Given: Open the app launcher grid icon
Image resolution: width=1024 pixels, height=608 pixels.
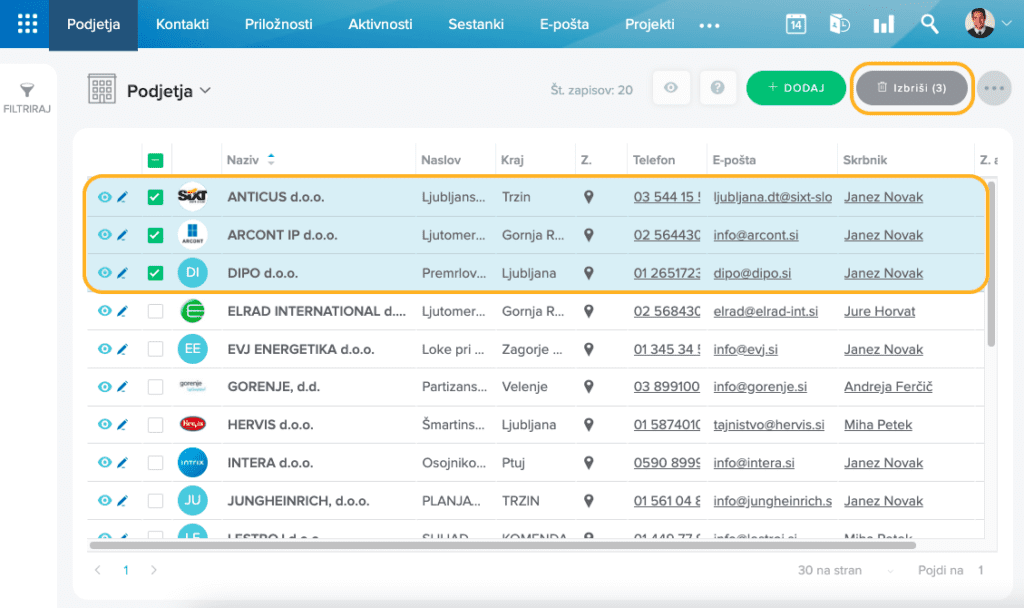Looking at the screenshot, I should click(27, 24).
